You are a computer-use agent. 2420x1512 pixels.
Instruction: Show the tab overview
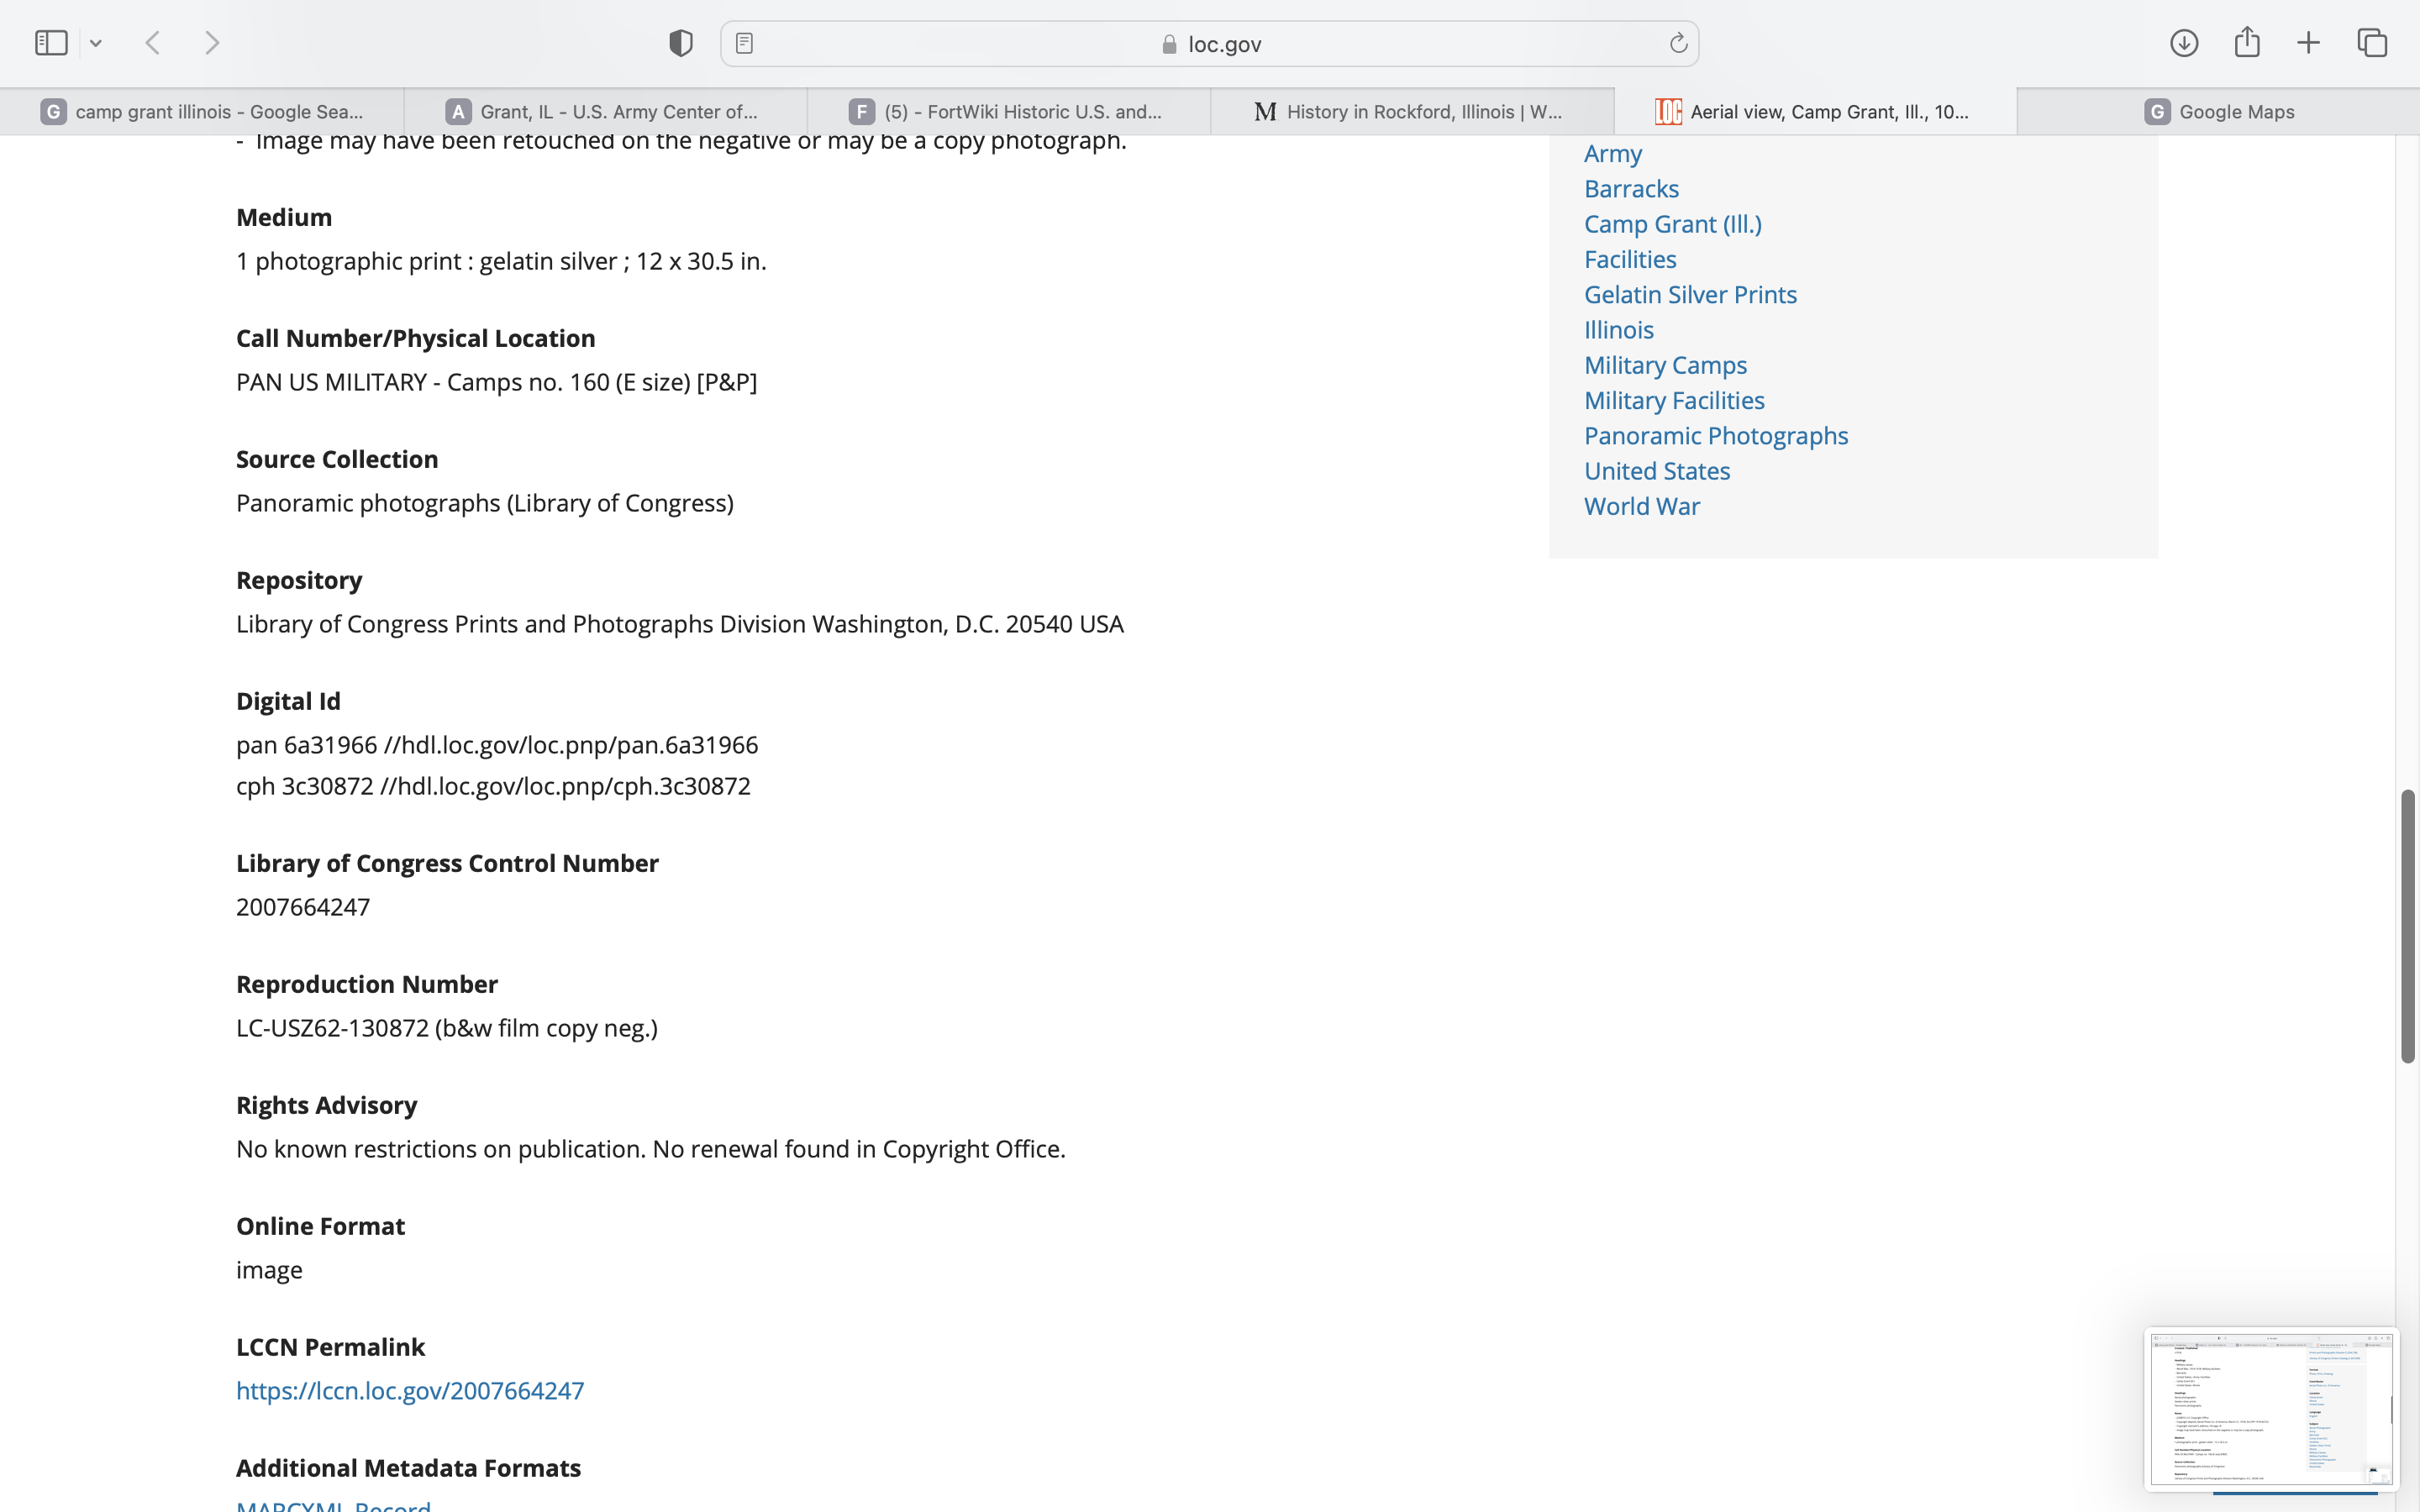pos(2372,43)
